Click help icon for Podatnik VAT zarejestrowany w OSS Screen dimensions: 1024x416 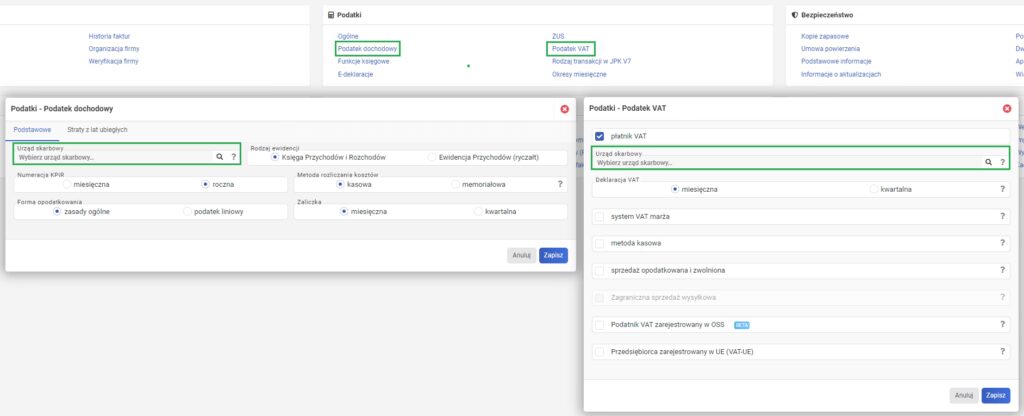pos(1002,324)
